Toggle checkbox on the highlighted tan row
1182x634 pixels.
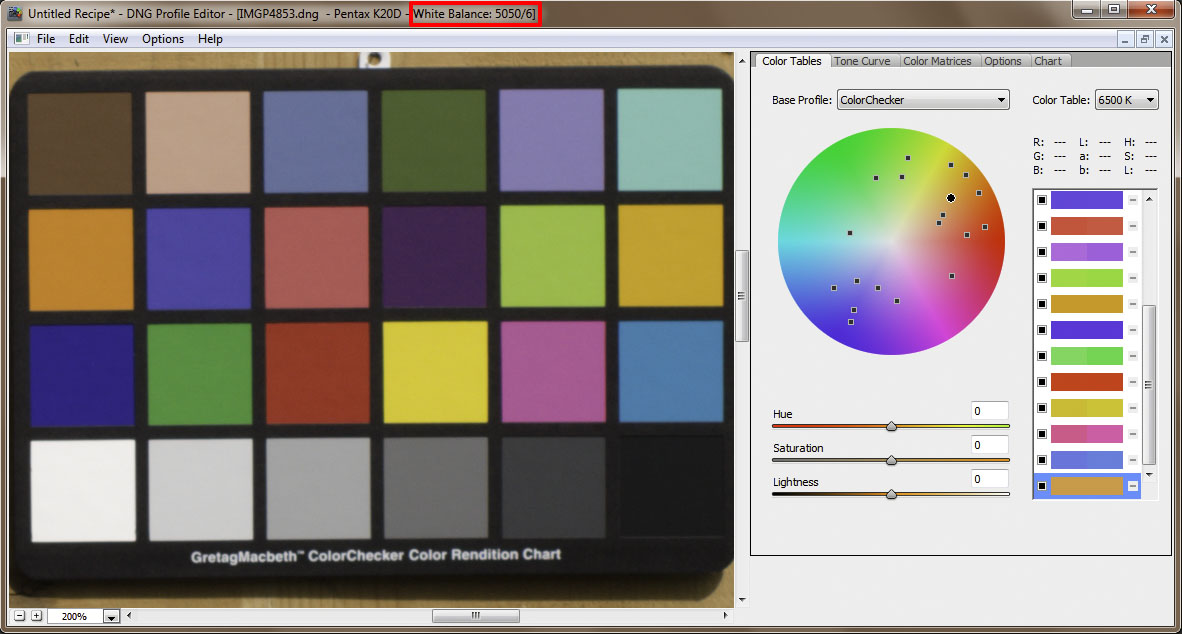pos(1042,486)
